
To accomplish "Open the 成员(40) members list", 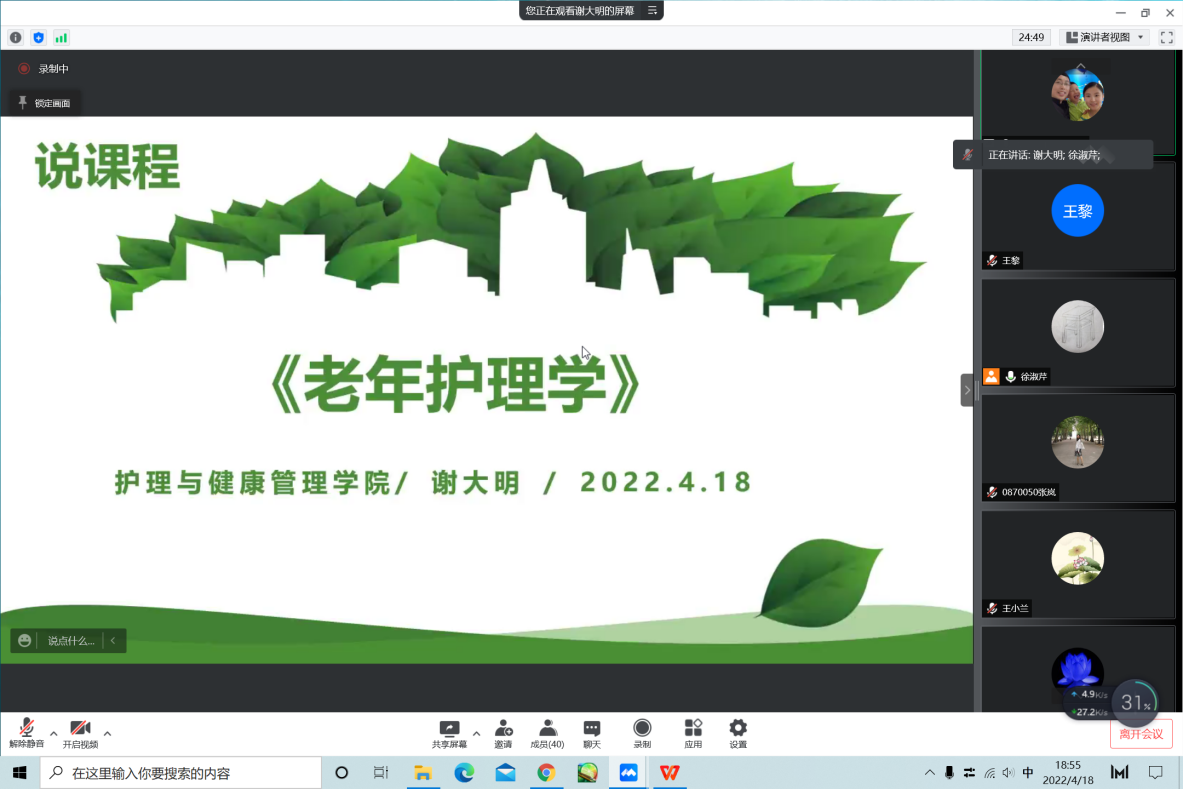I will tap(547, 733).
